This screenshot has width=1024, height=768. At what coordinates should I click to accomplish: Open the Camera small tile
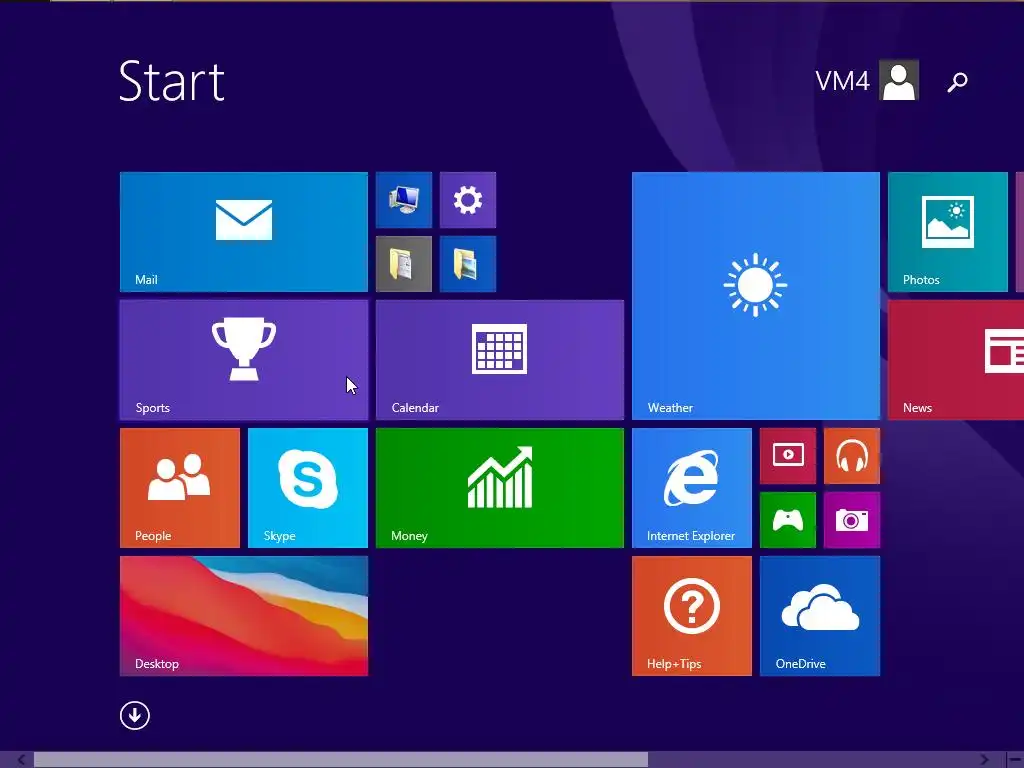852,520
